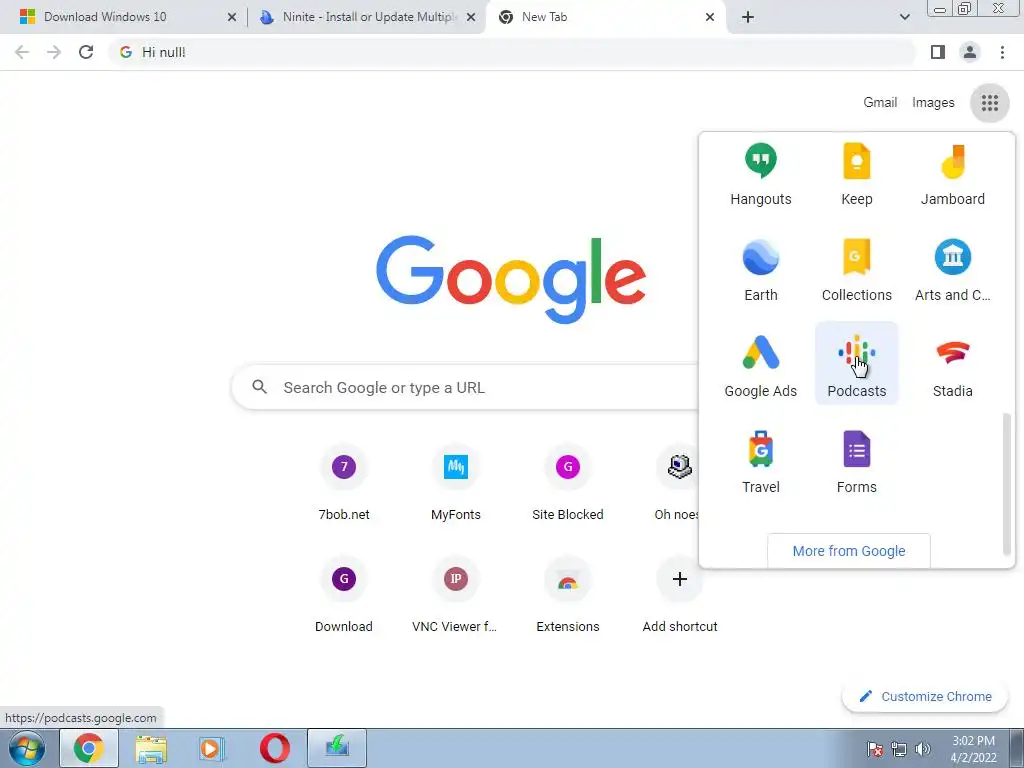The height and width of the screenshot is (768, 1024).
Task: Click the Google logo
Action: coord(511,280)
